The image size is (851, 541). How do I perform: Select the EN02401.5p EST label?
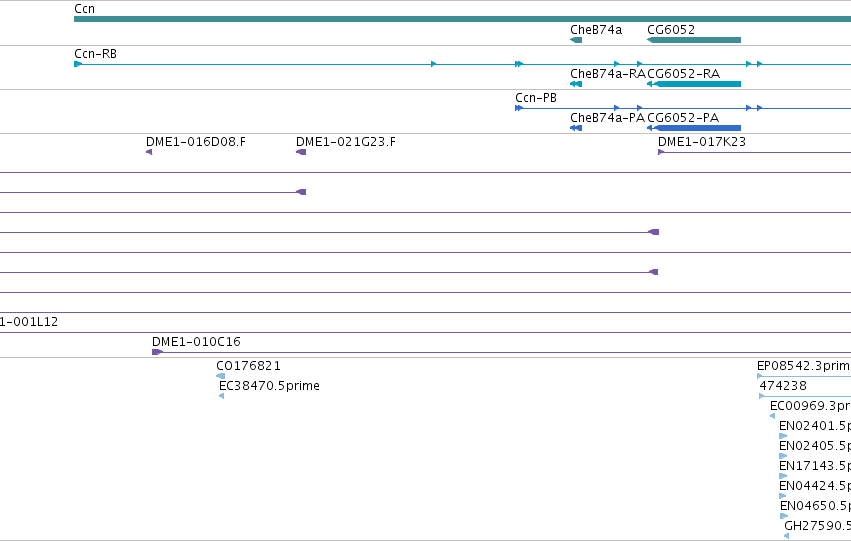[815, 426]
